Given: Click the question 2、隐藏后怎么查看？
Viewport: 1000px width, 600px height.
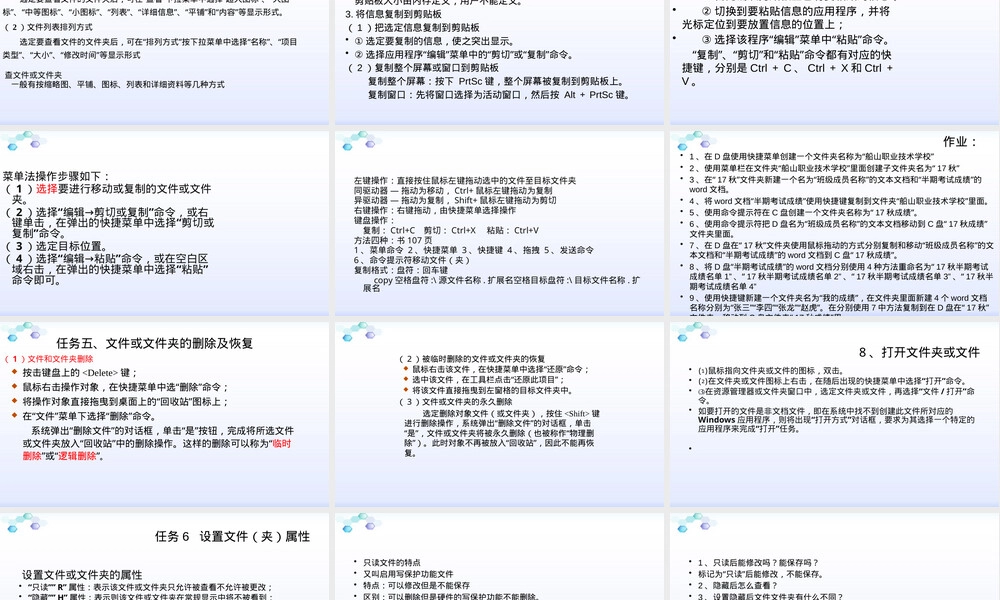Looking at the screenshot, I should [x=738, y=585].
